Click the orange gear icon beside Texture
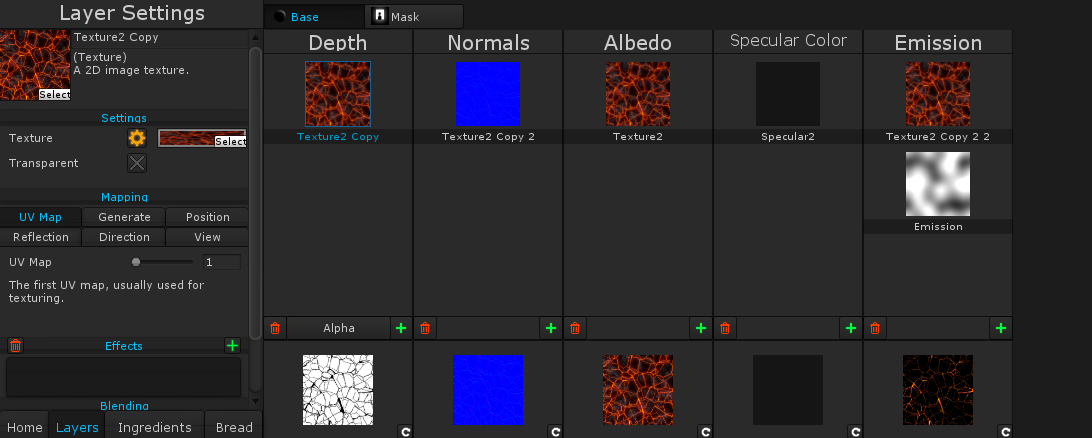 137,138
